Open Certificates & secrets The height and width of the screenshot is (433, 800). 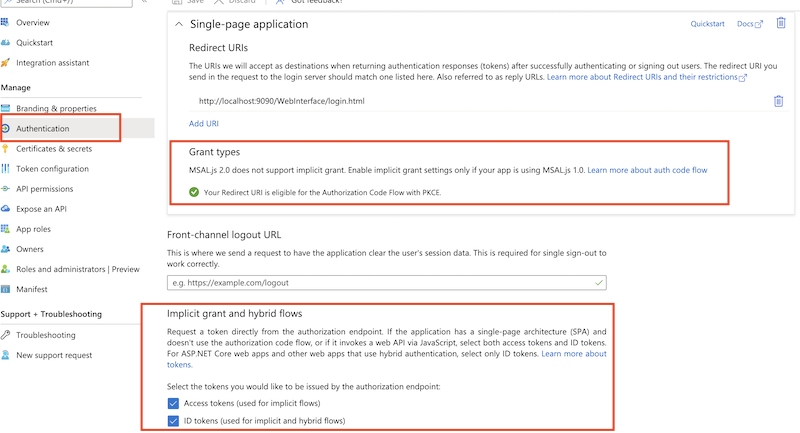click(54, 149)
